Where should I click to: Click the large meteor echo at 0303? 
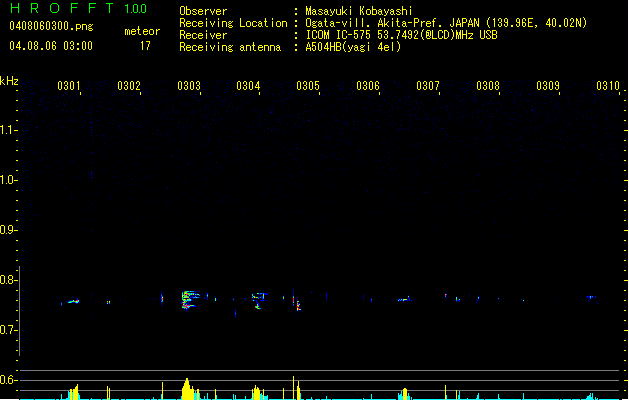(190, 300)
